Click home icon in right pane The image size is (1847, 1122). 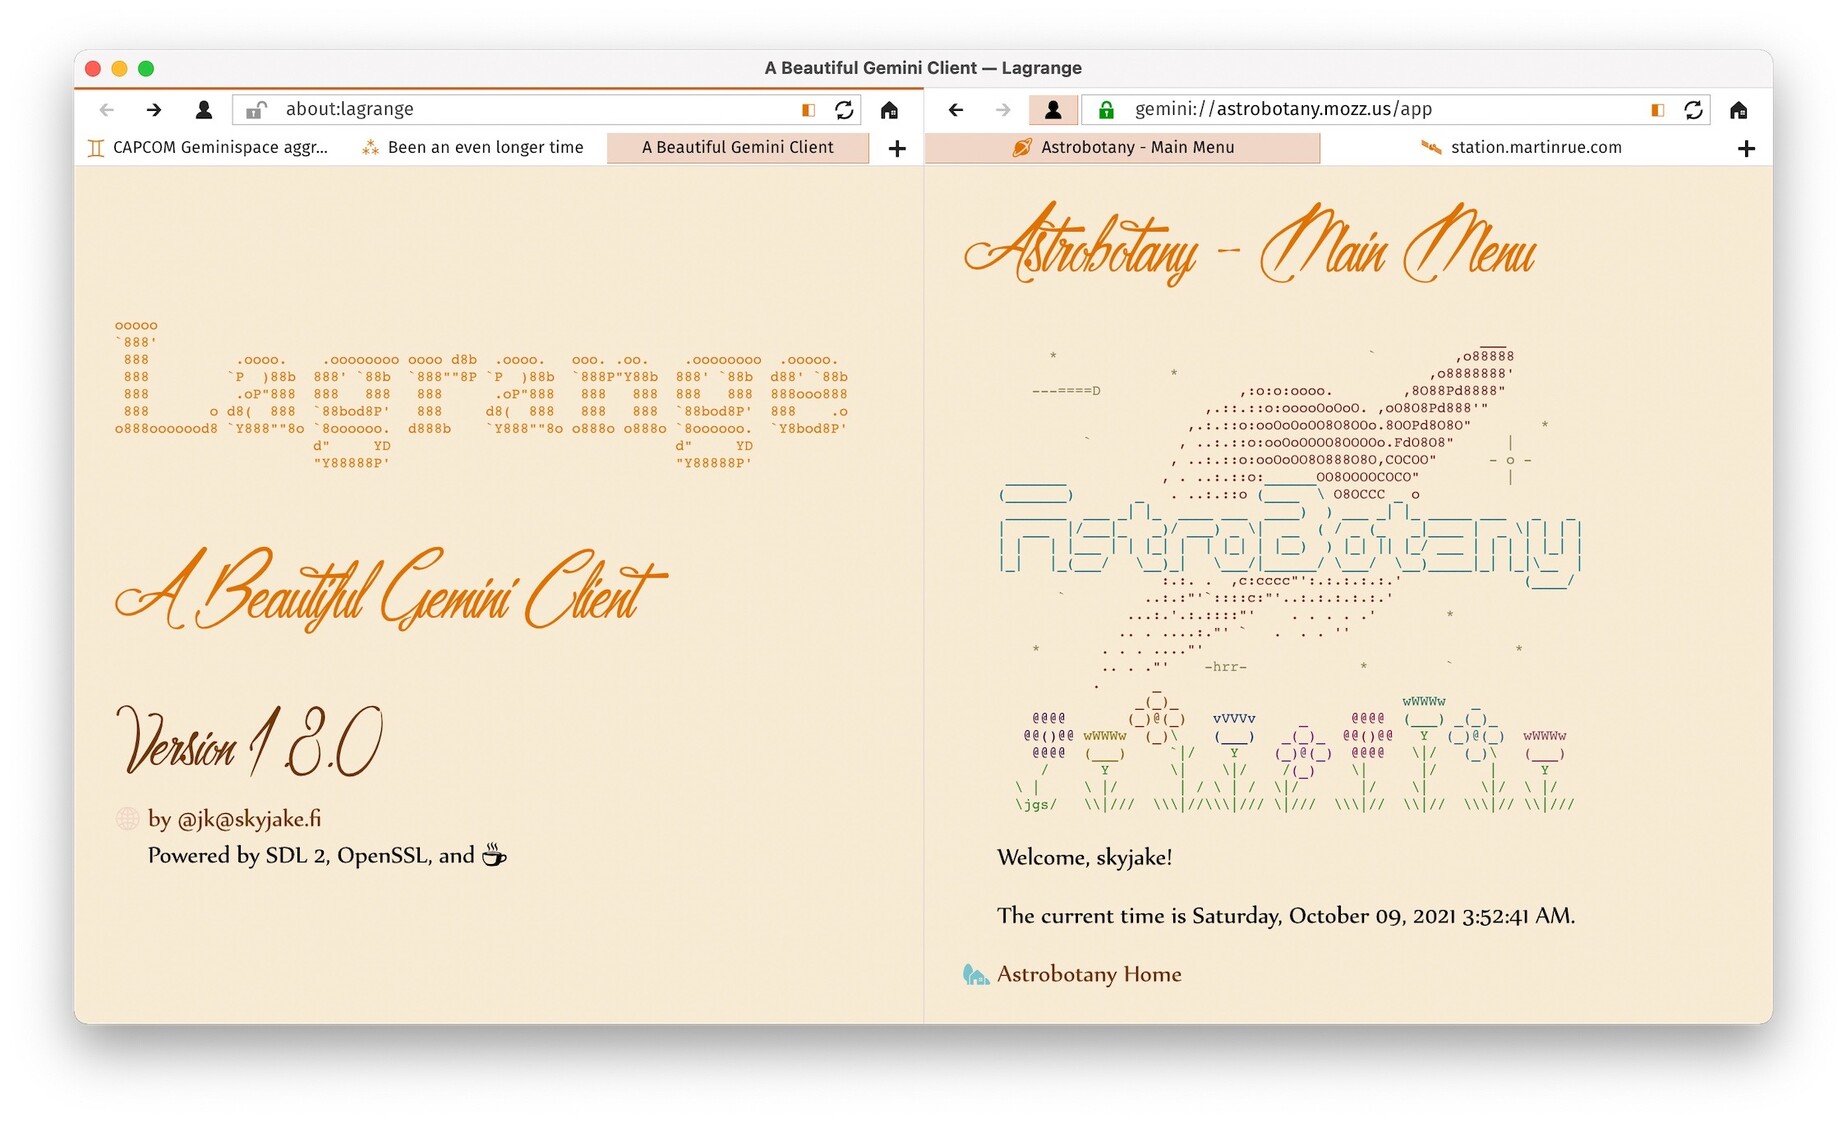click(1738, 110)
